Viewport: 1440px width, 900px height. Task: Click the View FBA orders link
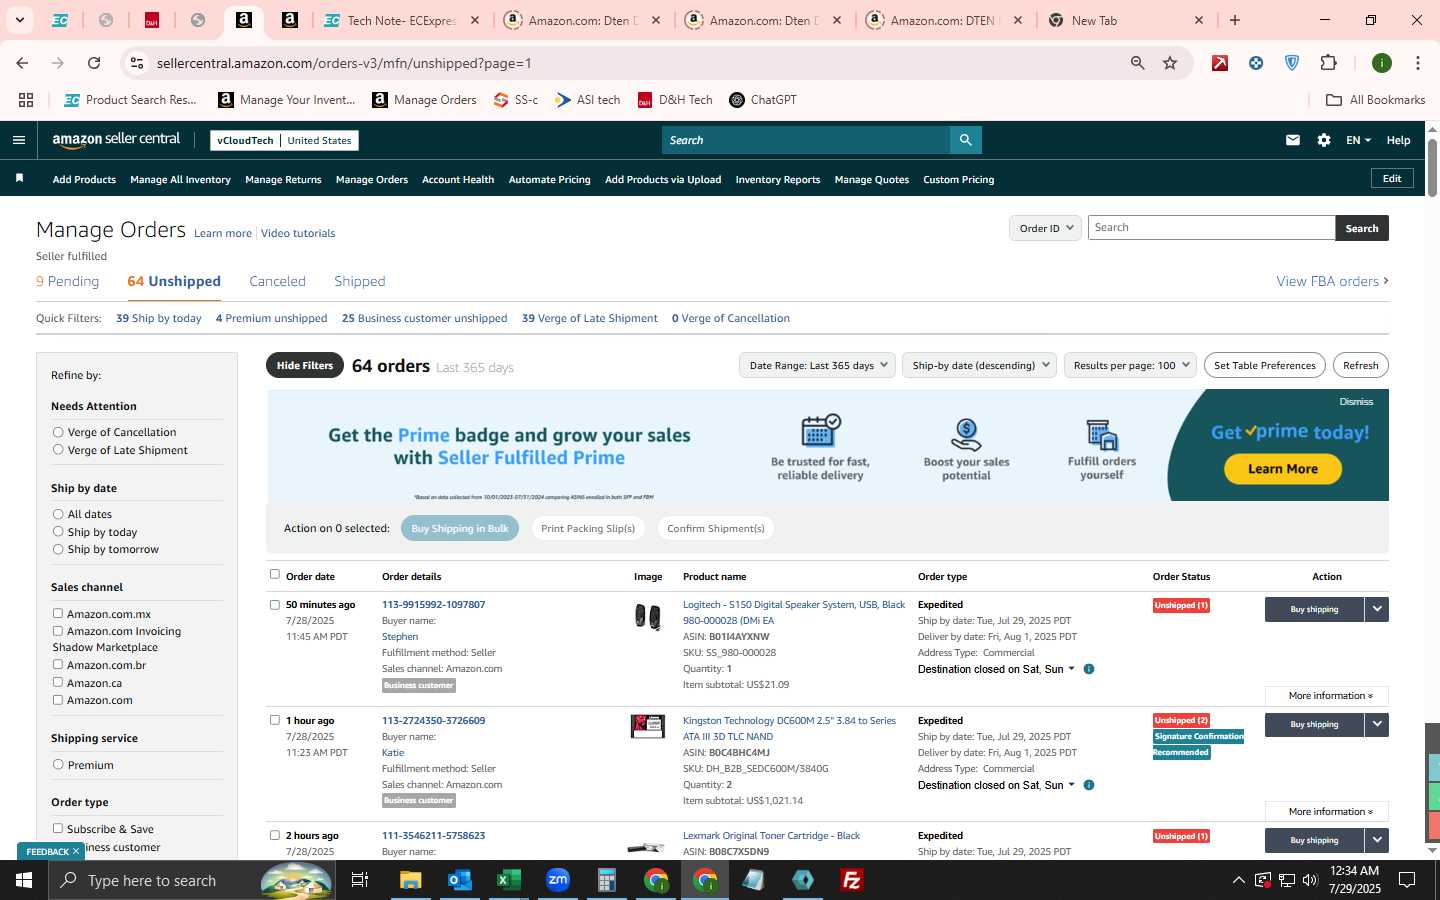pyautogui.click(x=1332, y=281)
